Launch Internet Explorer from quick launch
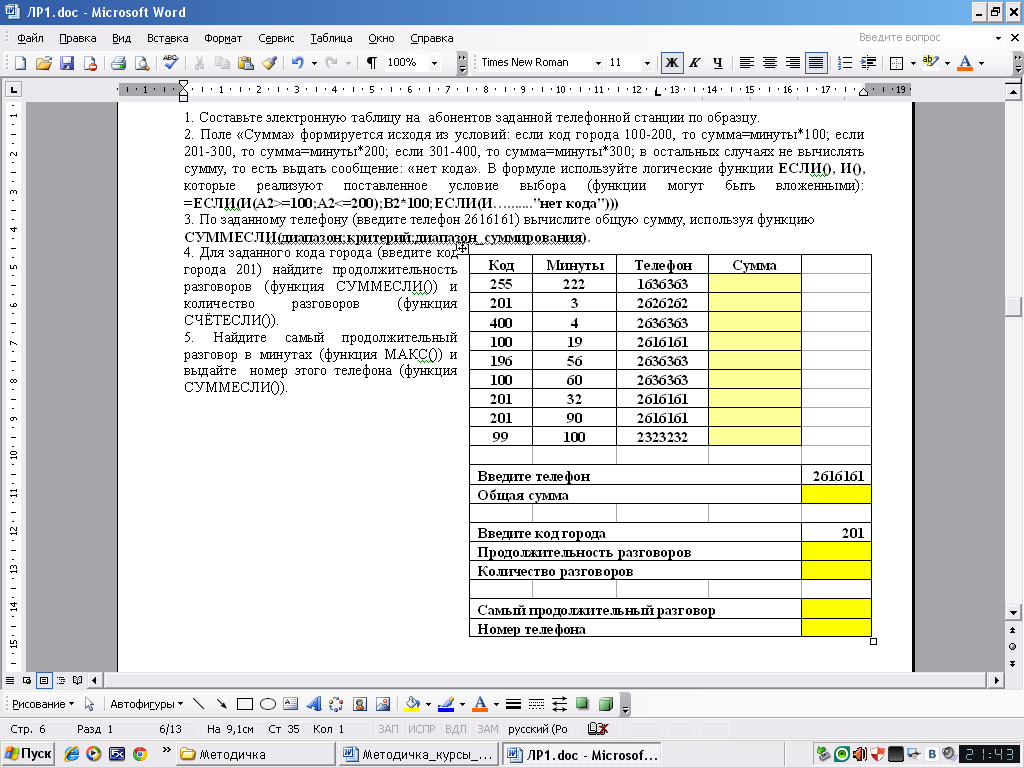This screenshot has height=768, width=1024. [71, 754]
